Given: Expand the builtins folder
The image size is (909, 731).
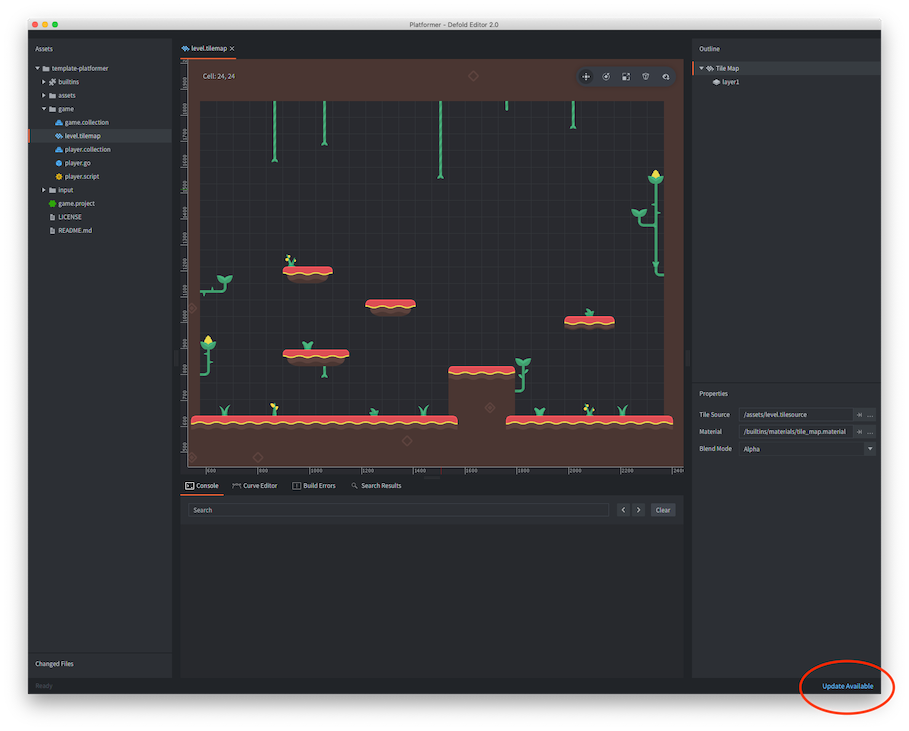Looking at the screenshot, I should [43, 82].
